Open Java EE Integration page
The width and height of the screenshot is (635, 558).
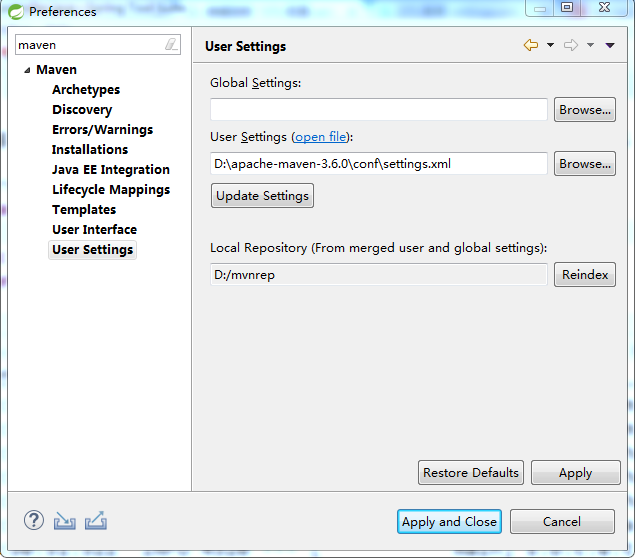[x=111, y=169]
